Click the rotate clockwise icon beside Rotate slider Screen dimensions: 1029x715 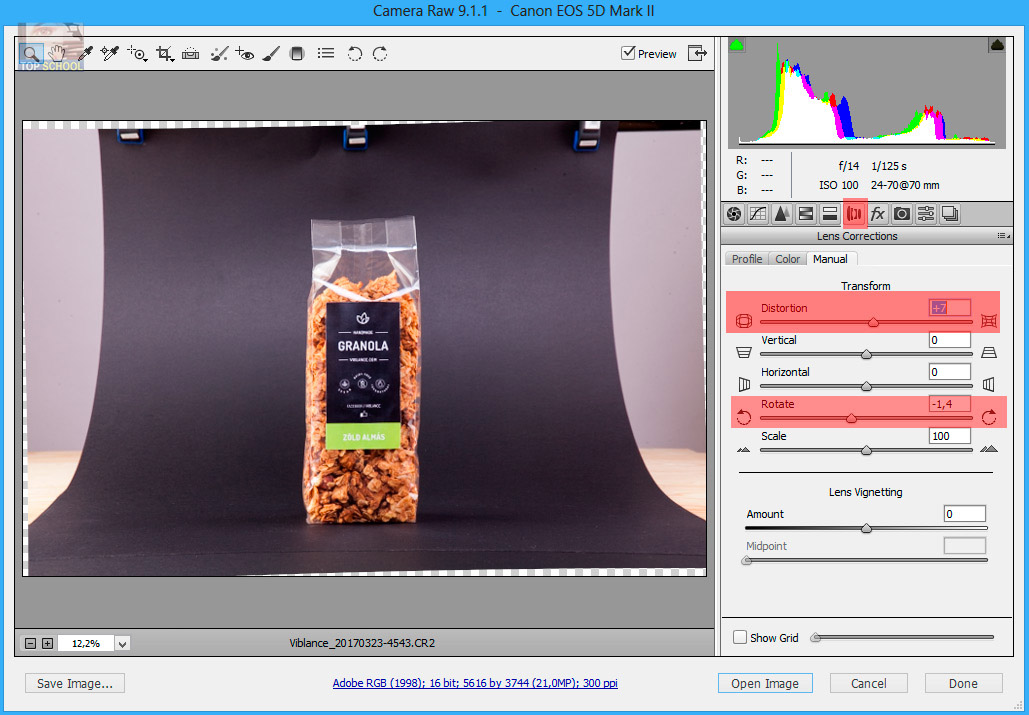point(989,417)
